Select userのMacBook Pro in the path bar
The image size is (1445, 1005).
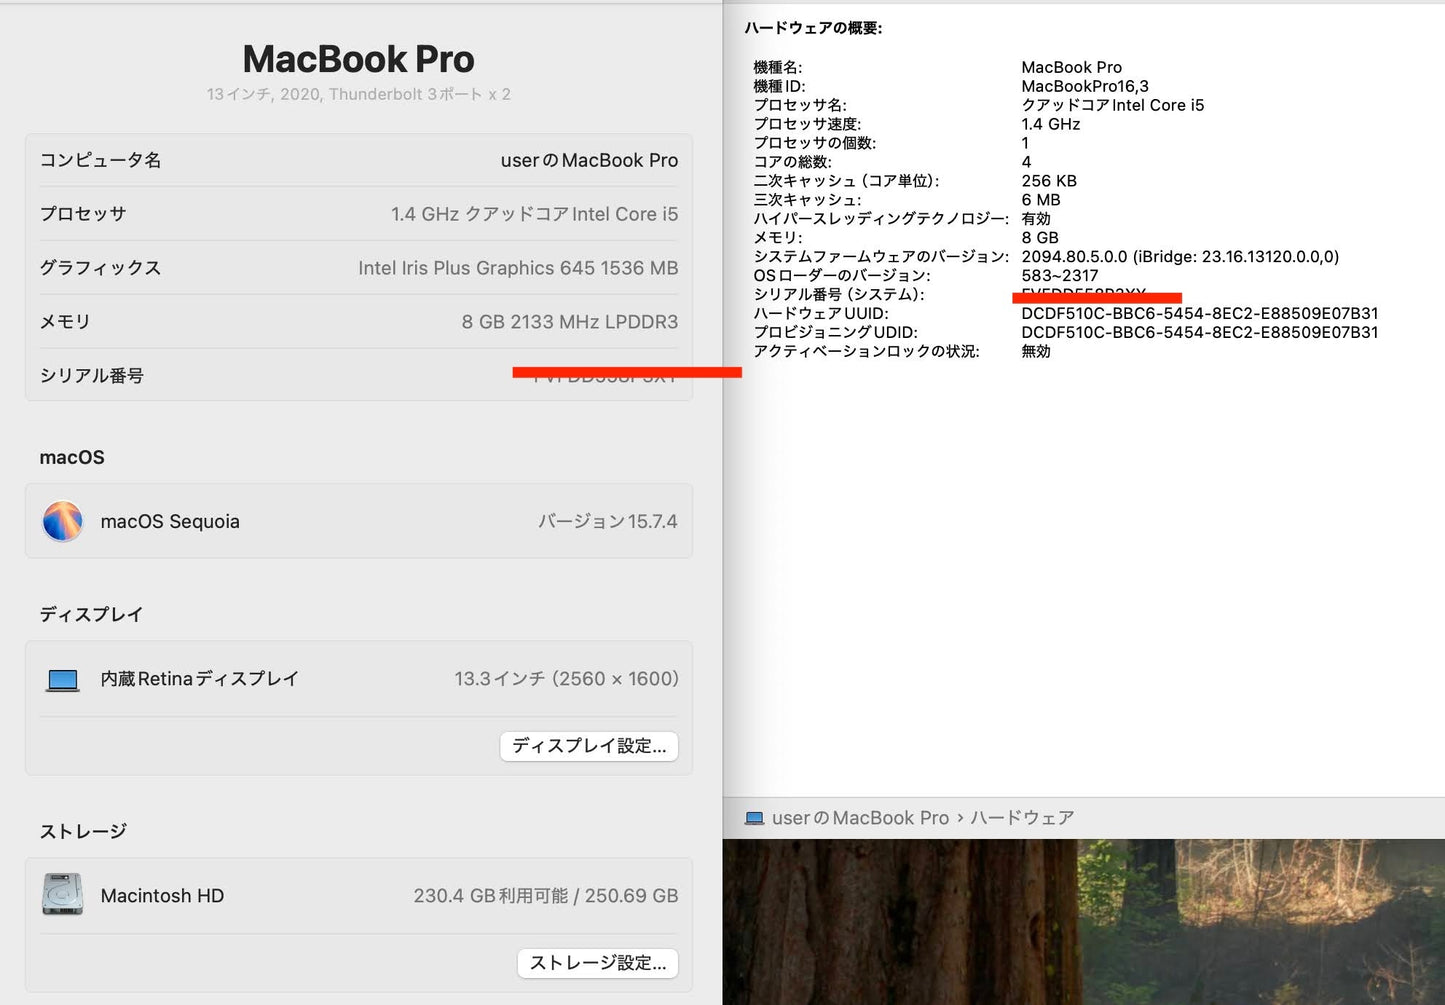[860, 818]
